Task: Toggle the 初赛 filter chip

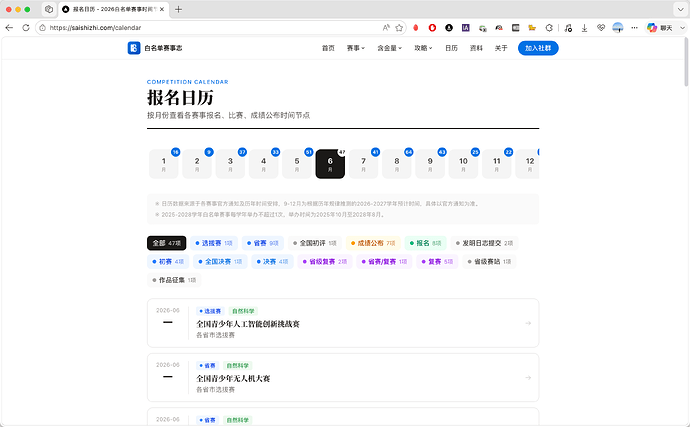Action: 168,261
